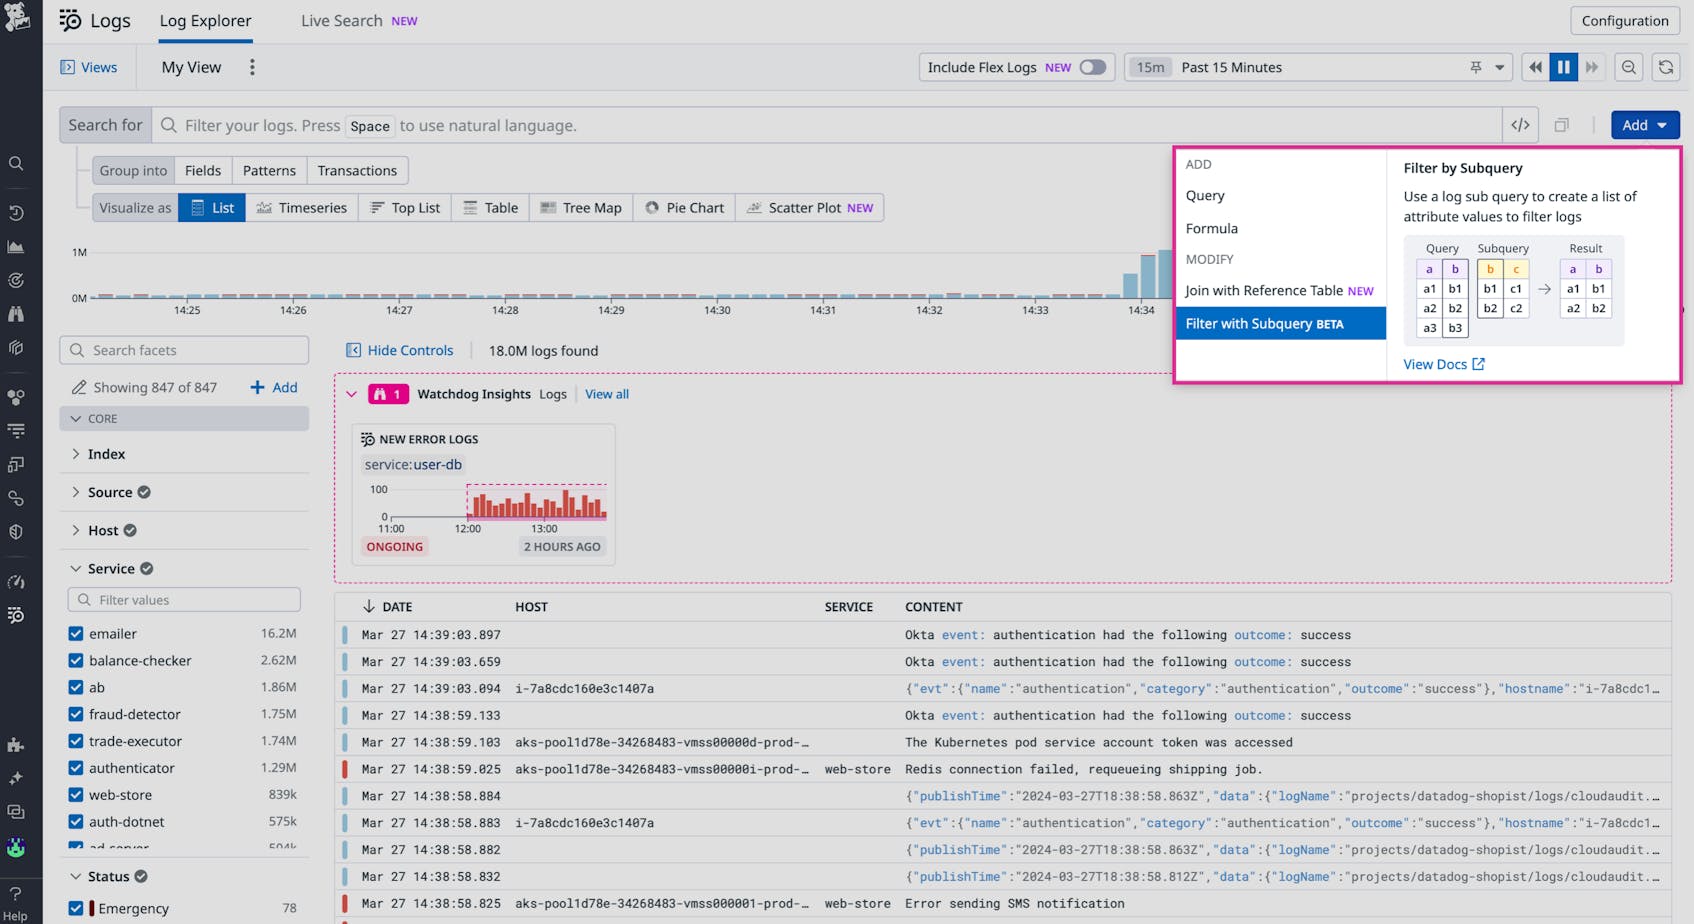1694x924 pixels.
Task: Click the tallest bar in the log timeline histogram
Action: point(1163,275)
